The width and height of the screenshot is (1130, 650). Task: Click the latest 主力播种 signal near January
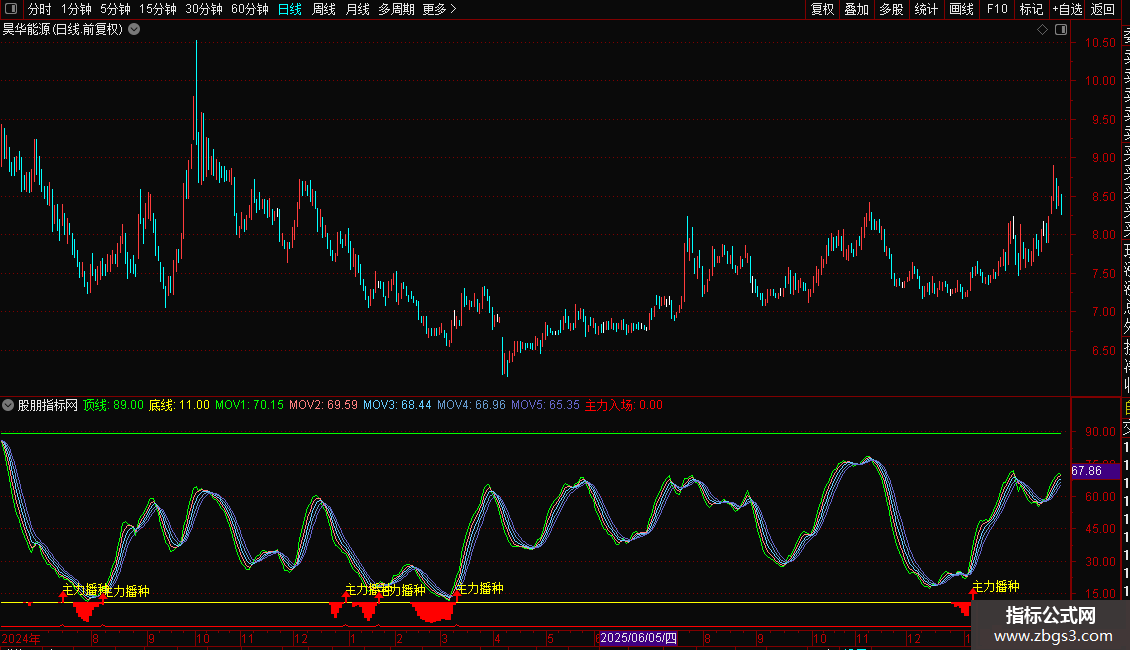coord(996,586)
